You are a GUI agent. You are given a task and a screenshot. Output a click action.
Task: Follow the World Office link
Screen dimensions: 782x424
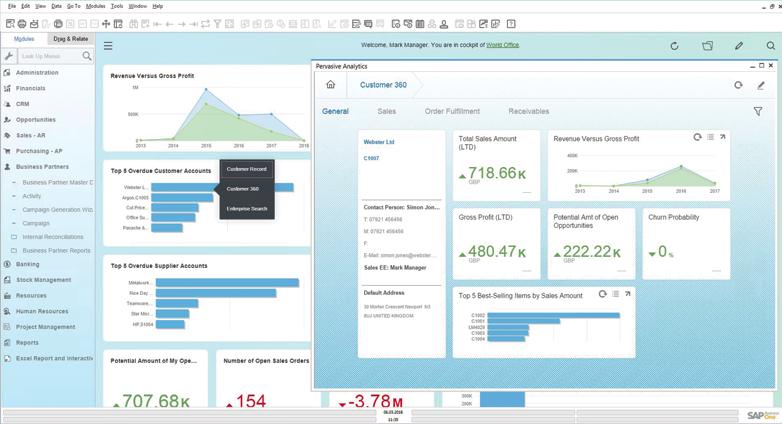pyautogui.click(x=503, y=45)
